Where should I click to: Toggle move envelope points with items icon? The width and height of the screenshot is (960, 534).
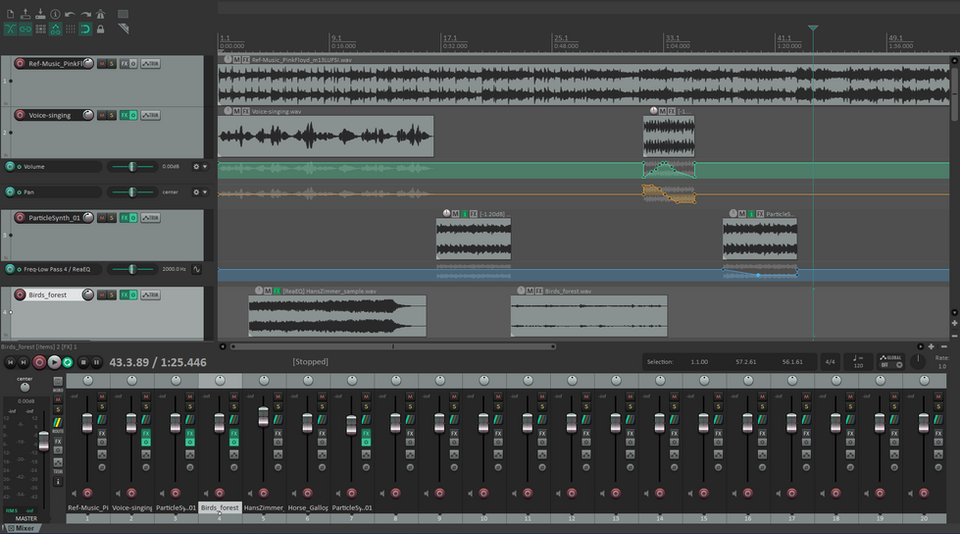tap(55, 29)
